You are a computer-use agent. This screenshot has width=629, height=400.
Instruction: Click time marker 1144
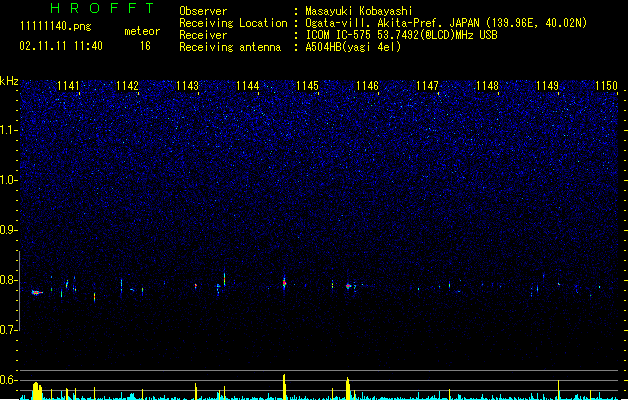pyautogui.click(x=248, y=86)
